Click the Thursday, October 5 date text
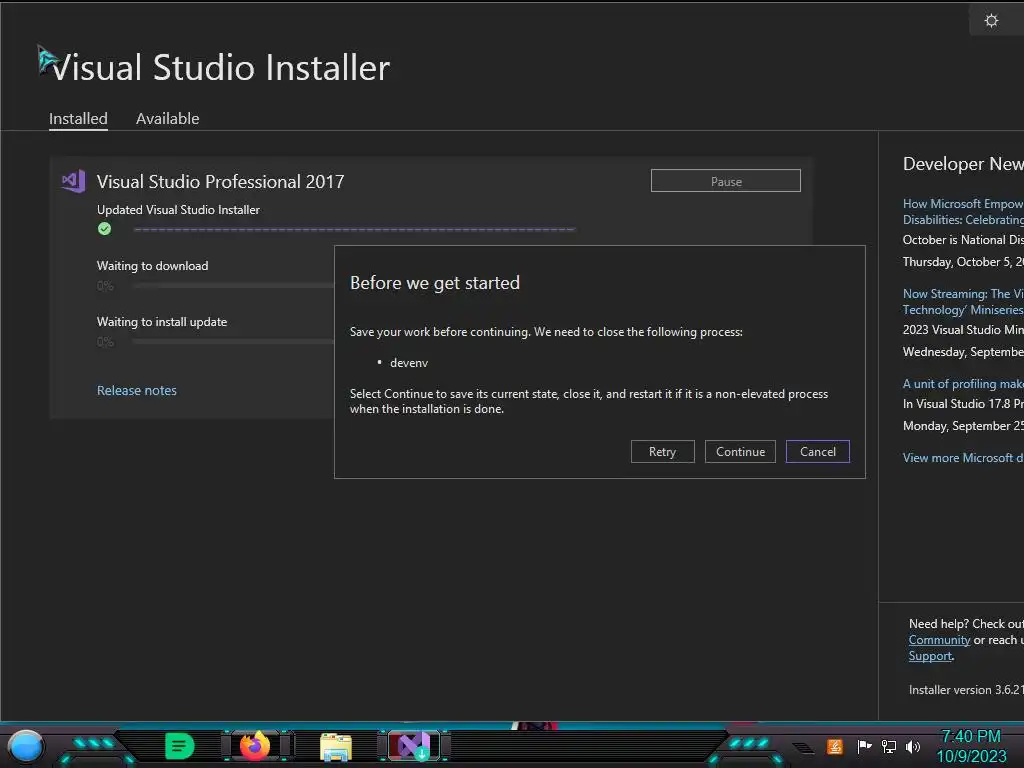 tap(963, 262)
